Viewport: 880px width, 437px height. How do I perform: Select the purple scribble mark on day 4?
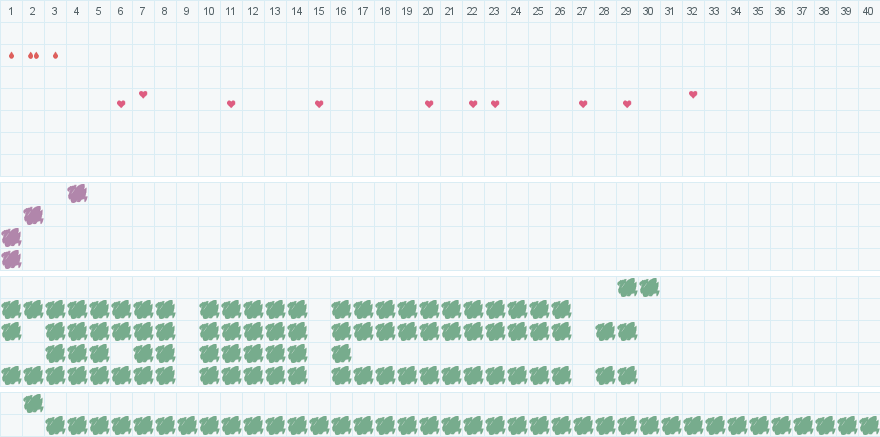[x=77, y=193]
